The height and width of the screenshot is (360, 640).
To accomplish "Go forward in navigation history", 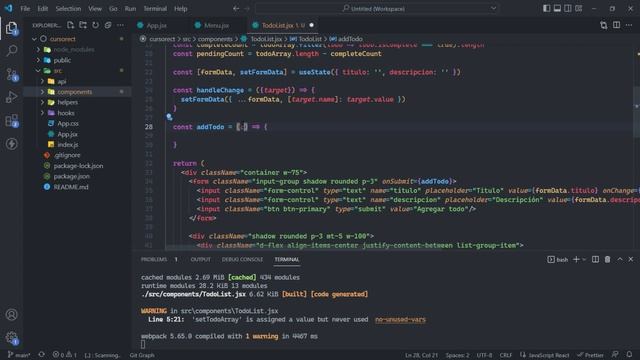I will (x=247, y=8).
